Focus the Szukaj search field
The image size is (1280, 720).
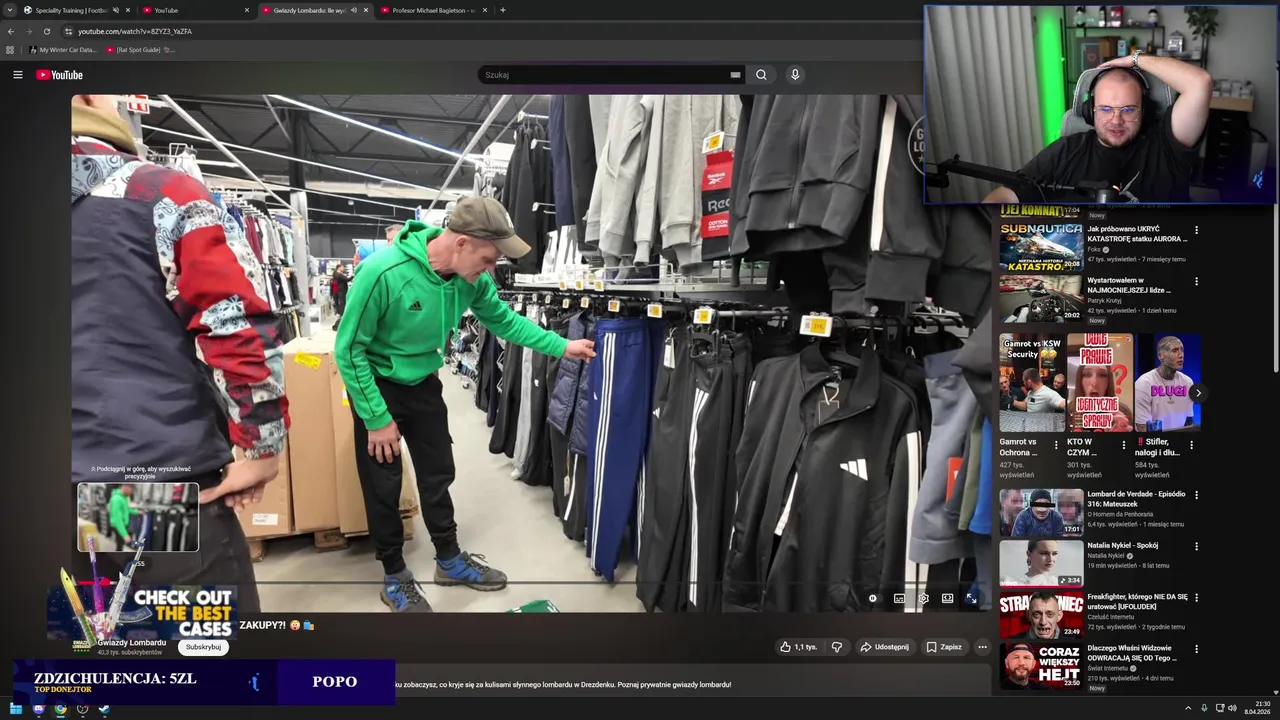coord(605,75)
